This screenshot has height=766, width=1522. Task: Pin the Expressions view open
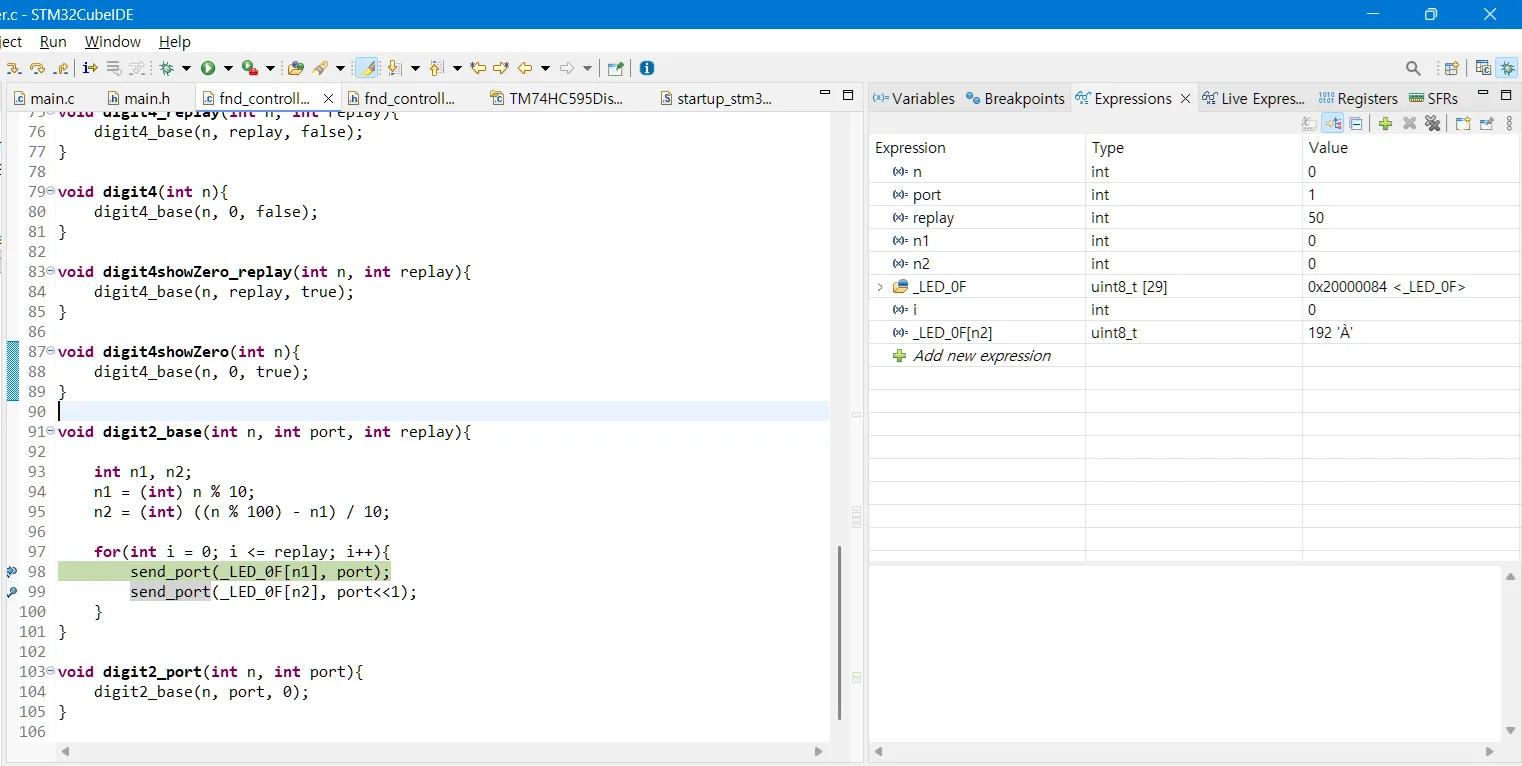[x=1487, y=123]
